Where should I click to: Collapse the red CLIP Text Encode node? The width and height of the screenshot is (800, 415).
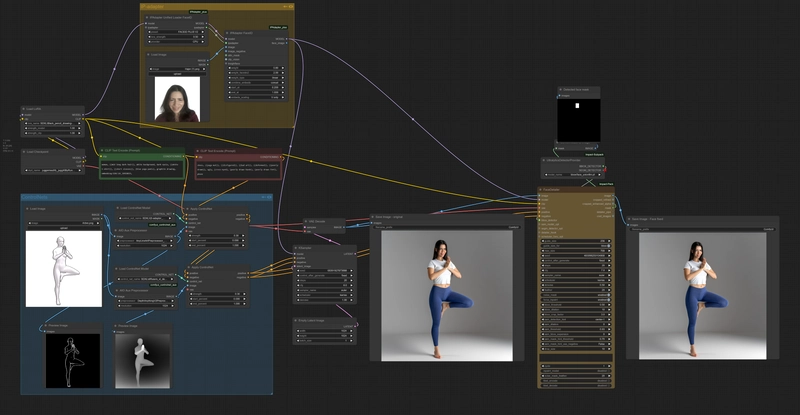197,151
